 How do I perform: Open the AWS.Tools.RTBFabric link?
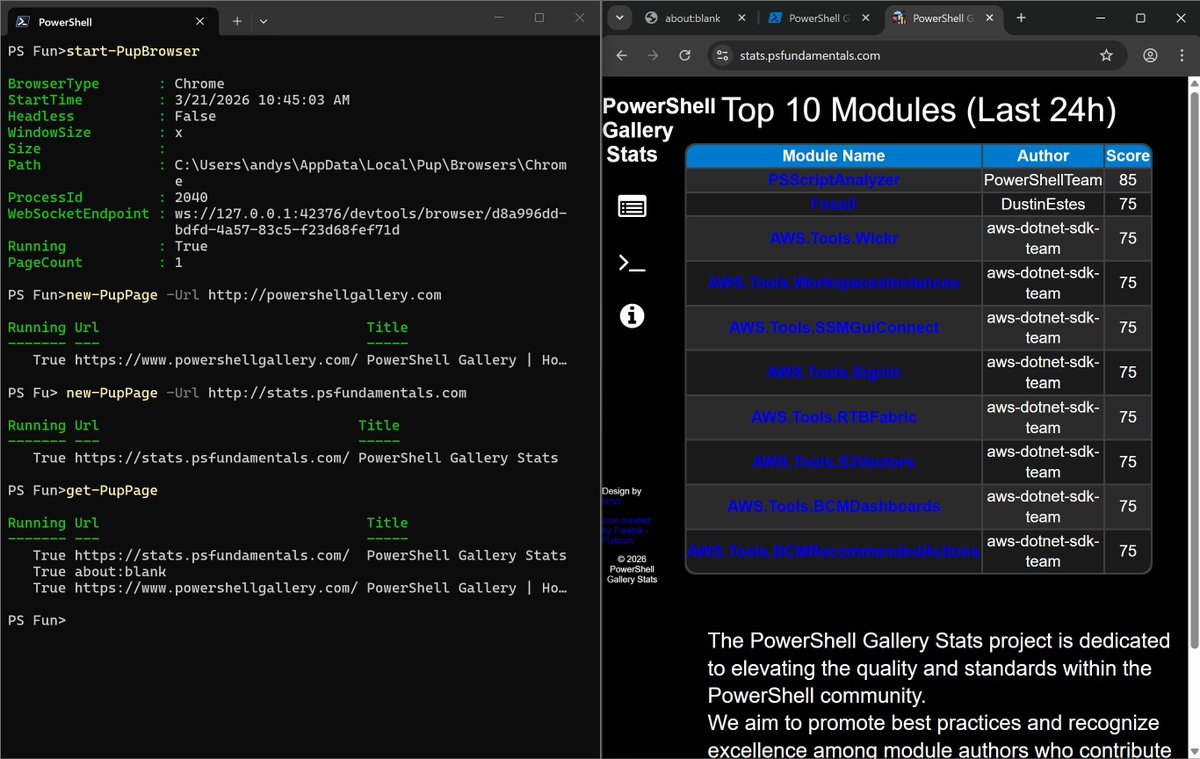pyautogui.click(x=833, y=417)
